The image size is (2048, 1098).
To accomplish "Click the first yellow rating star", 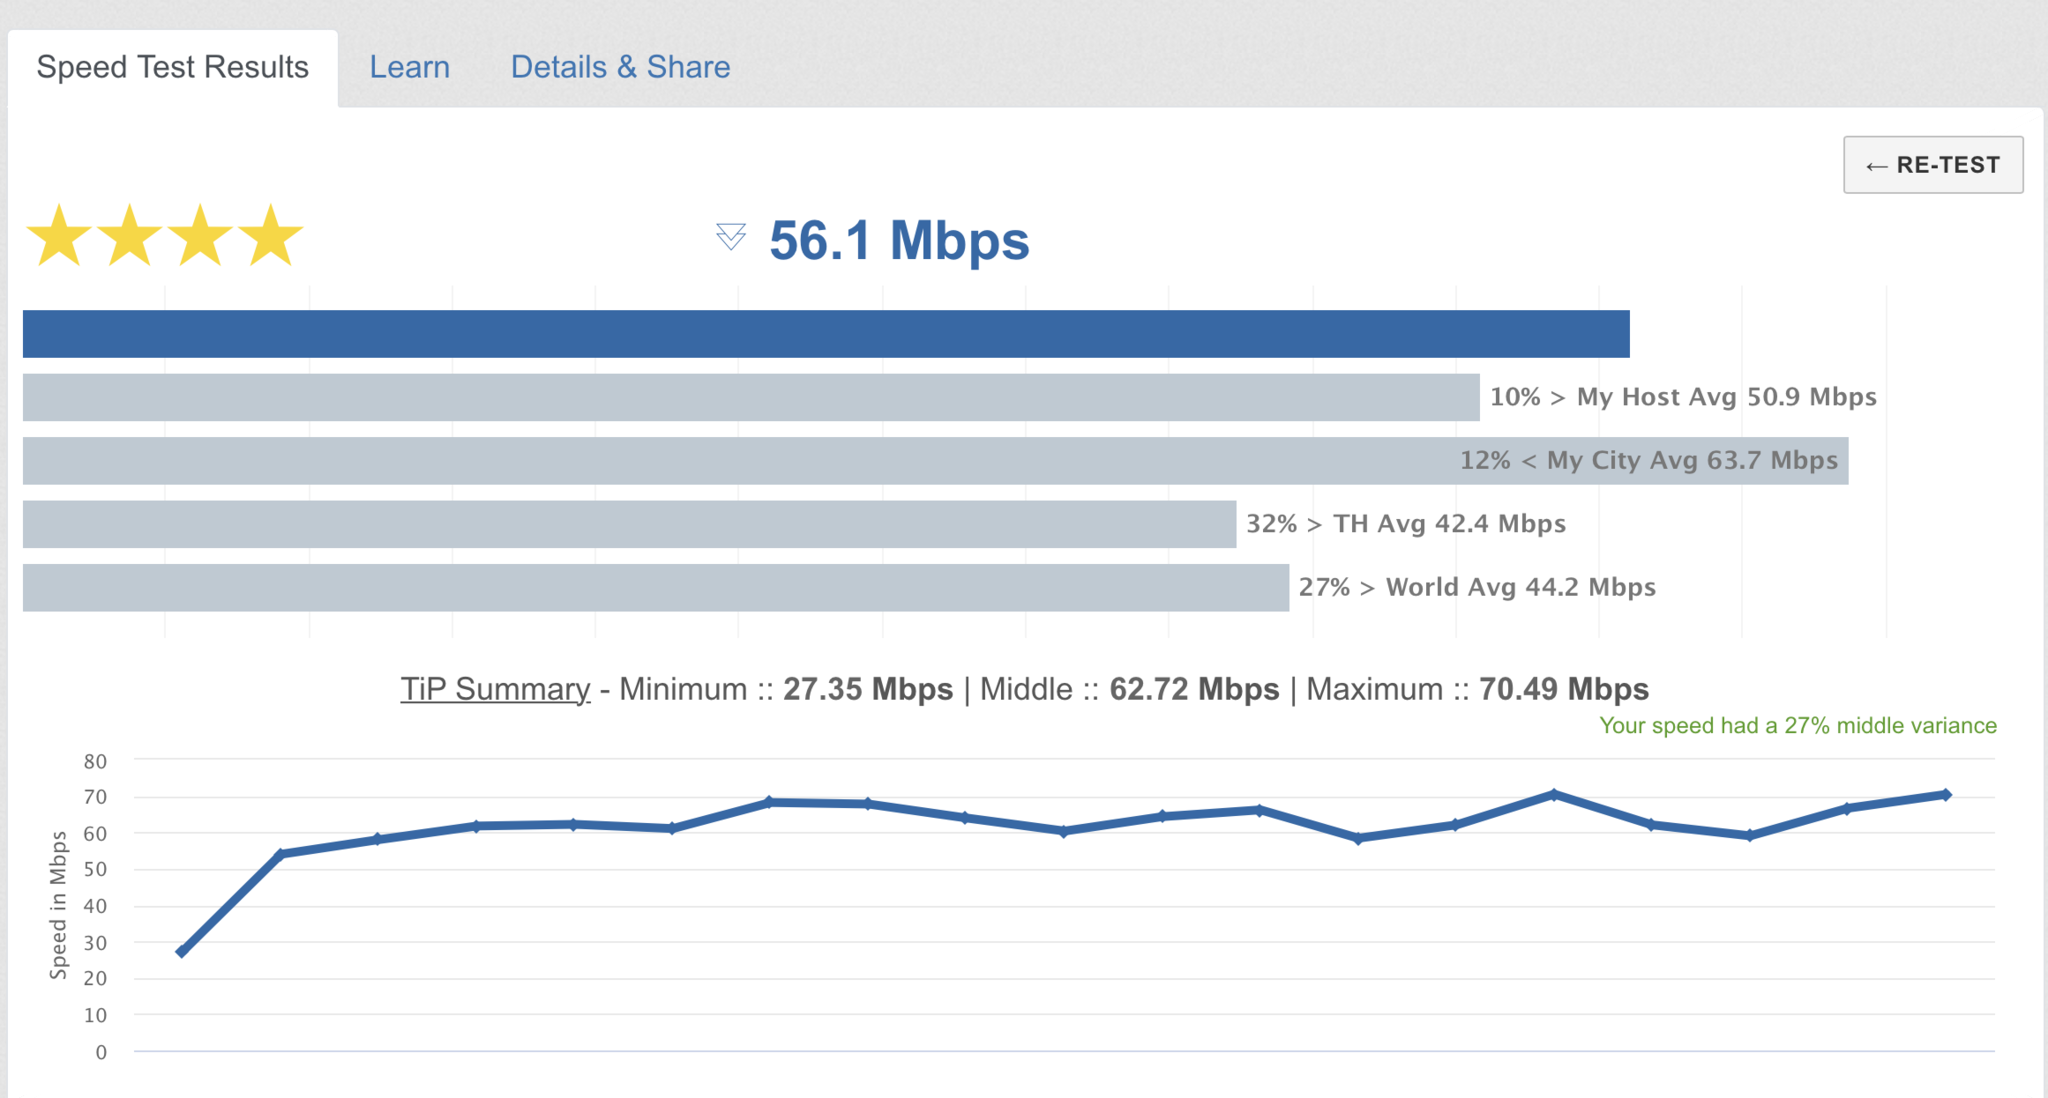I will pyautogui.click(x=59, y=236).
